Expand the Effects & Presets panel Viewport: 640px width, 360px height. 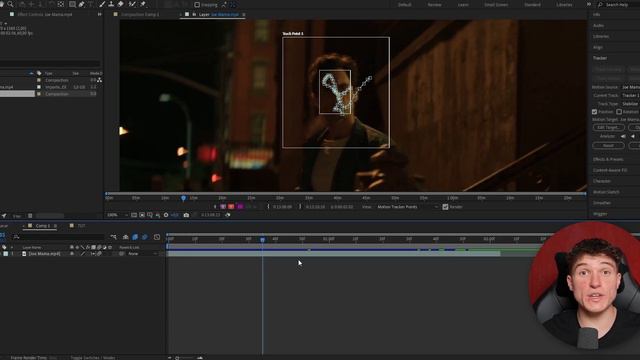point(608,159)
